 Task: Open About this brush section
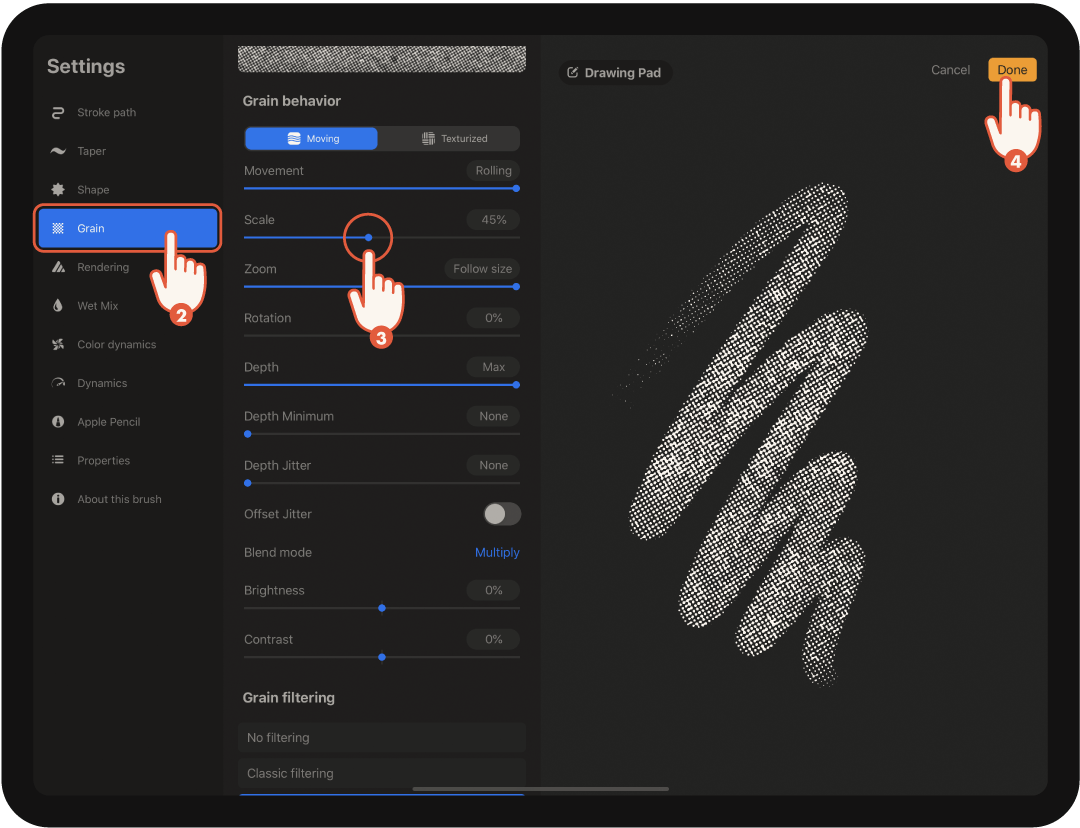118,499
